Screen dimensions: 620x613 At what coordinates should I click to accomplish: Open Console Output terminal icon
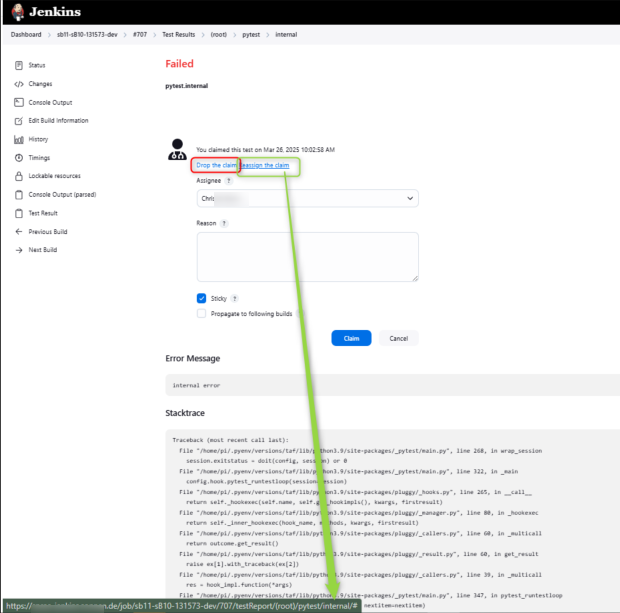19,102
